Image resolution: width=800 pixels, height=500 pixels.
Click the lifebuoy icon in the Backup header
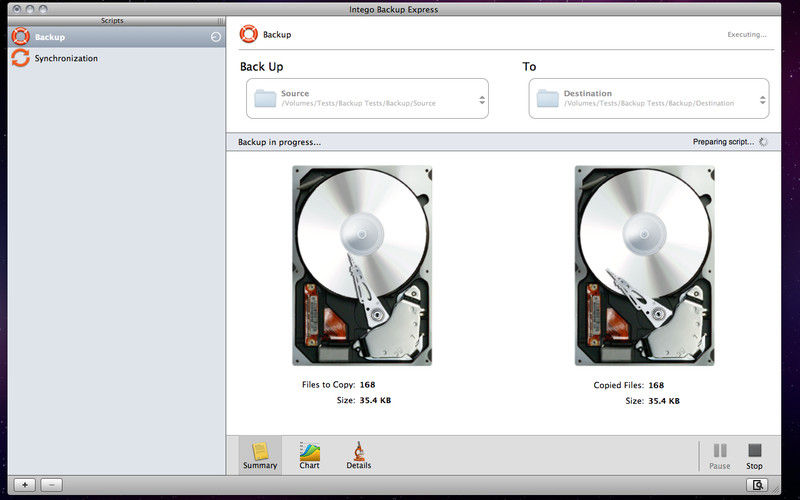[248, 34]
